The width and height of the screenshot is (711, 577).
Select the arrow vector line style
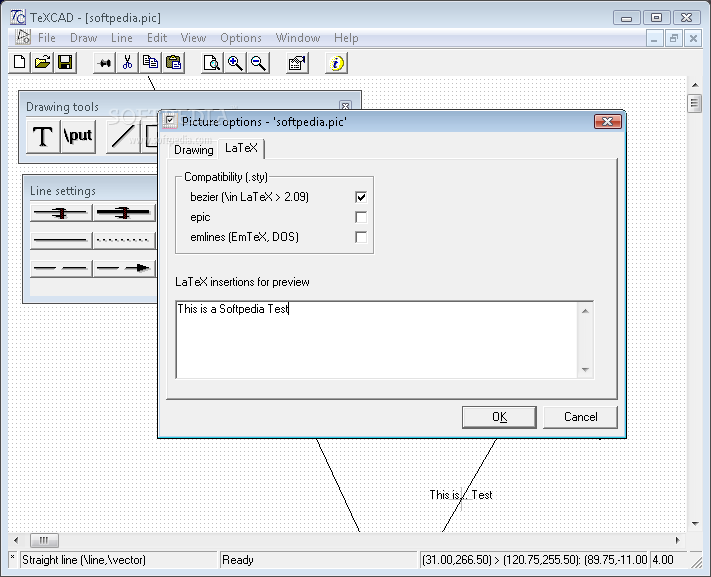(x=124, y=268)
